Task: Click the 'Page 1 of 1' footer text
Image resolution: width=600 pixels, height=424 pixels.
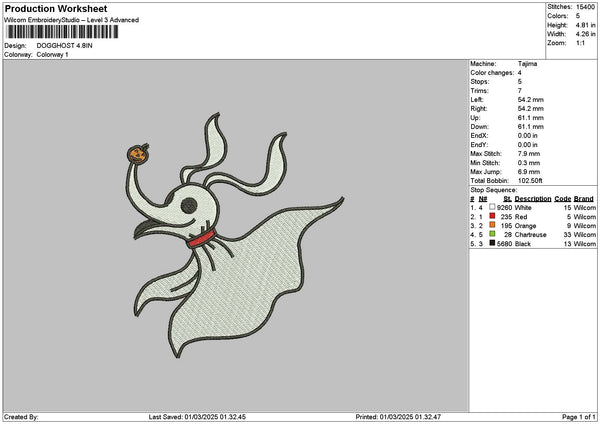Action: pos(579,417)
